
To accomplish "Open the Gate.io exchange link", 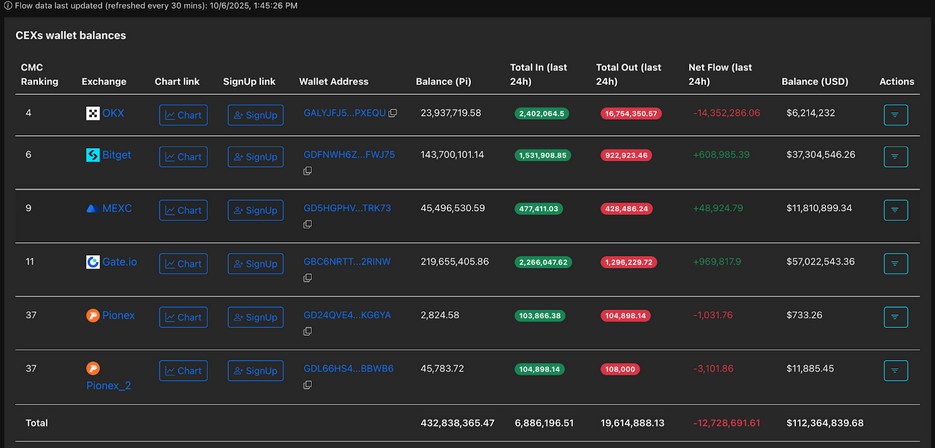I will (119, 262).
